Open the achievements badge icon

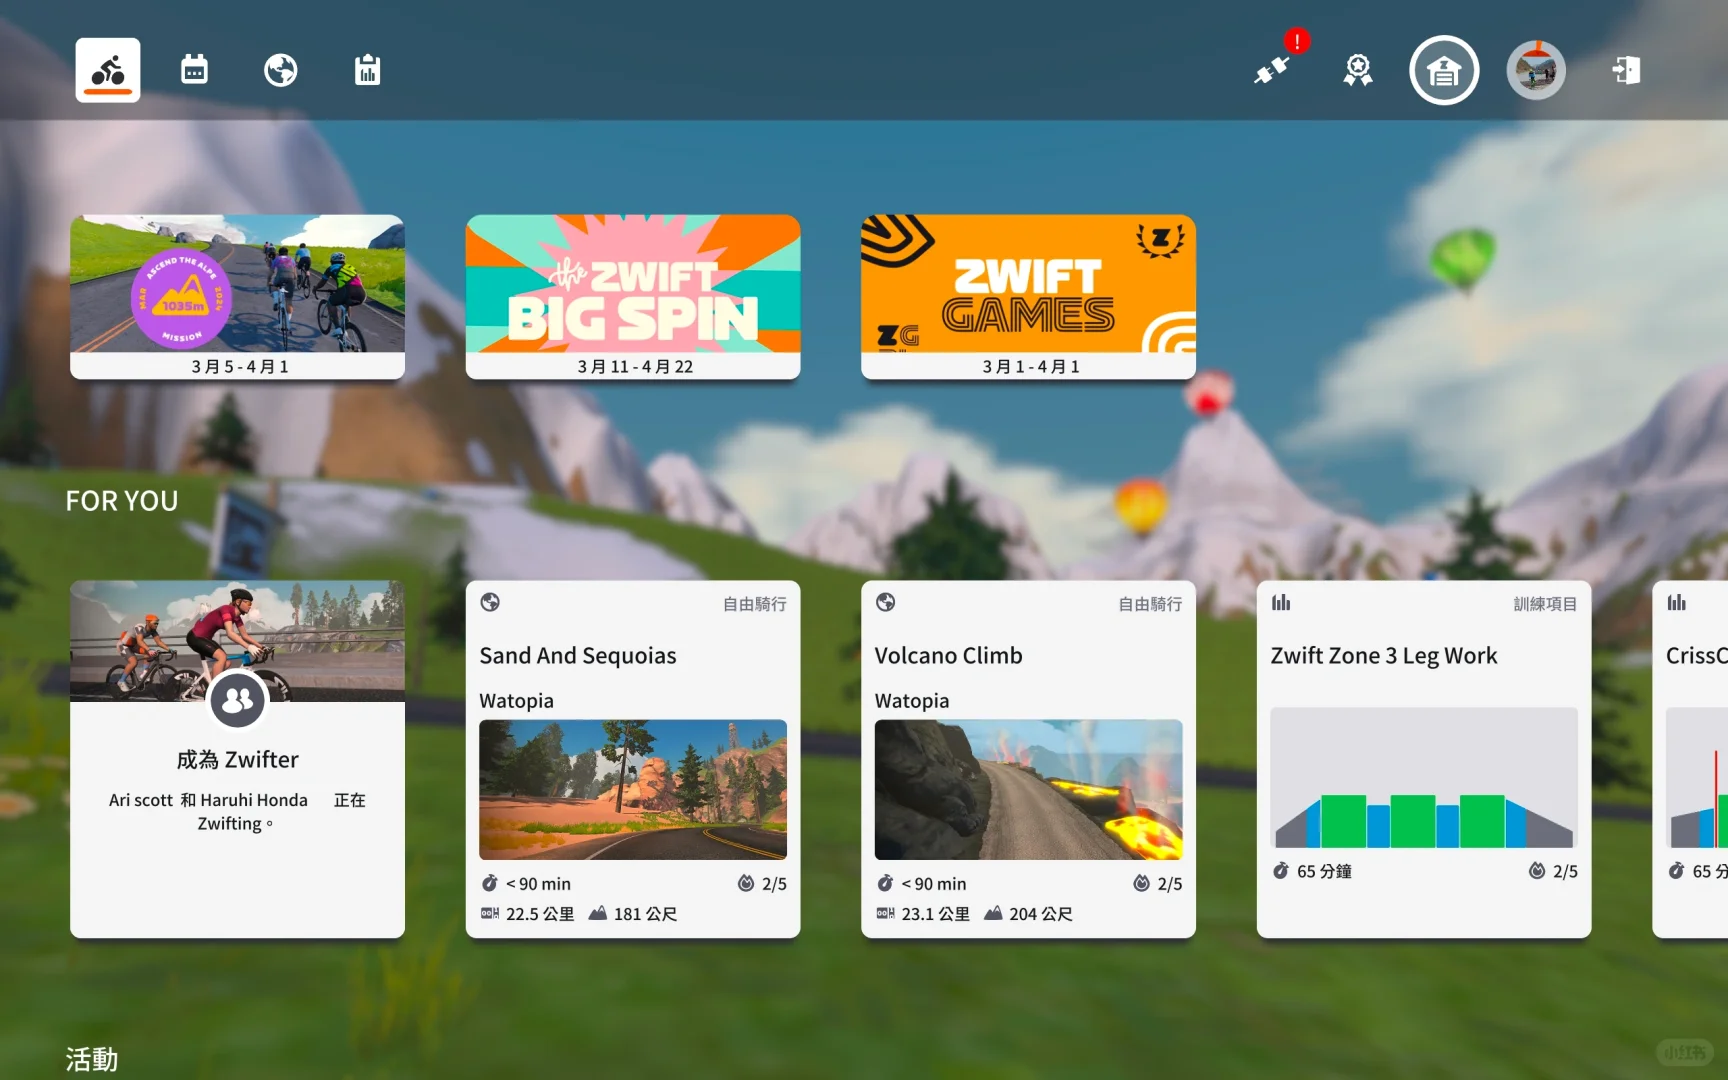(1358, 70)
